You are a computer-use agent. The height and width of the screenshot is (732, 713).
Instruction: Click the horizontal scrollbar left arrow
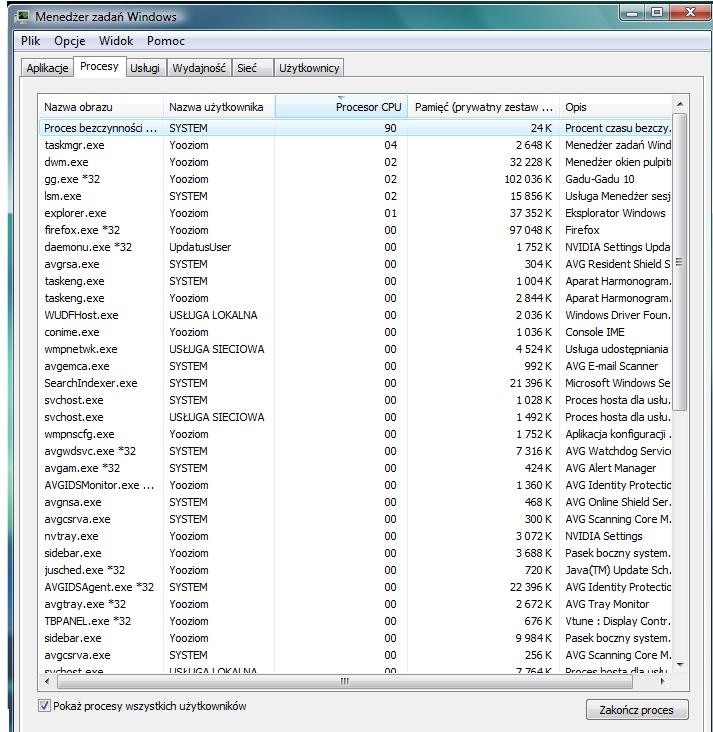47,681
